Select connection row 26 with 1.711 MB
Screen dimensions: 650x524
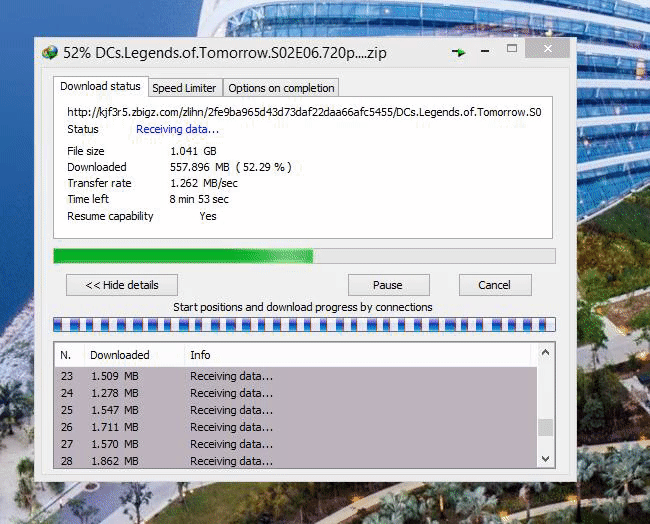[x=296, y=427]
